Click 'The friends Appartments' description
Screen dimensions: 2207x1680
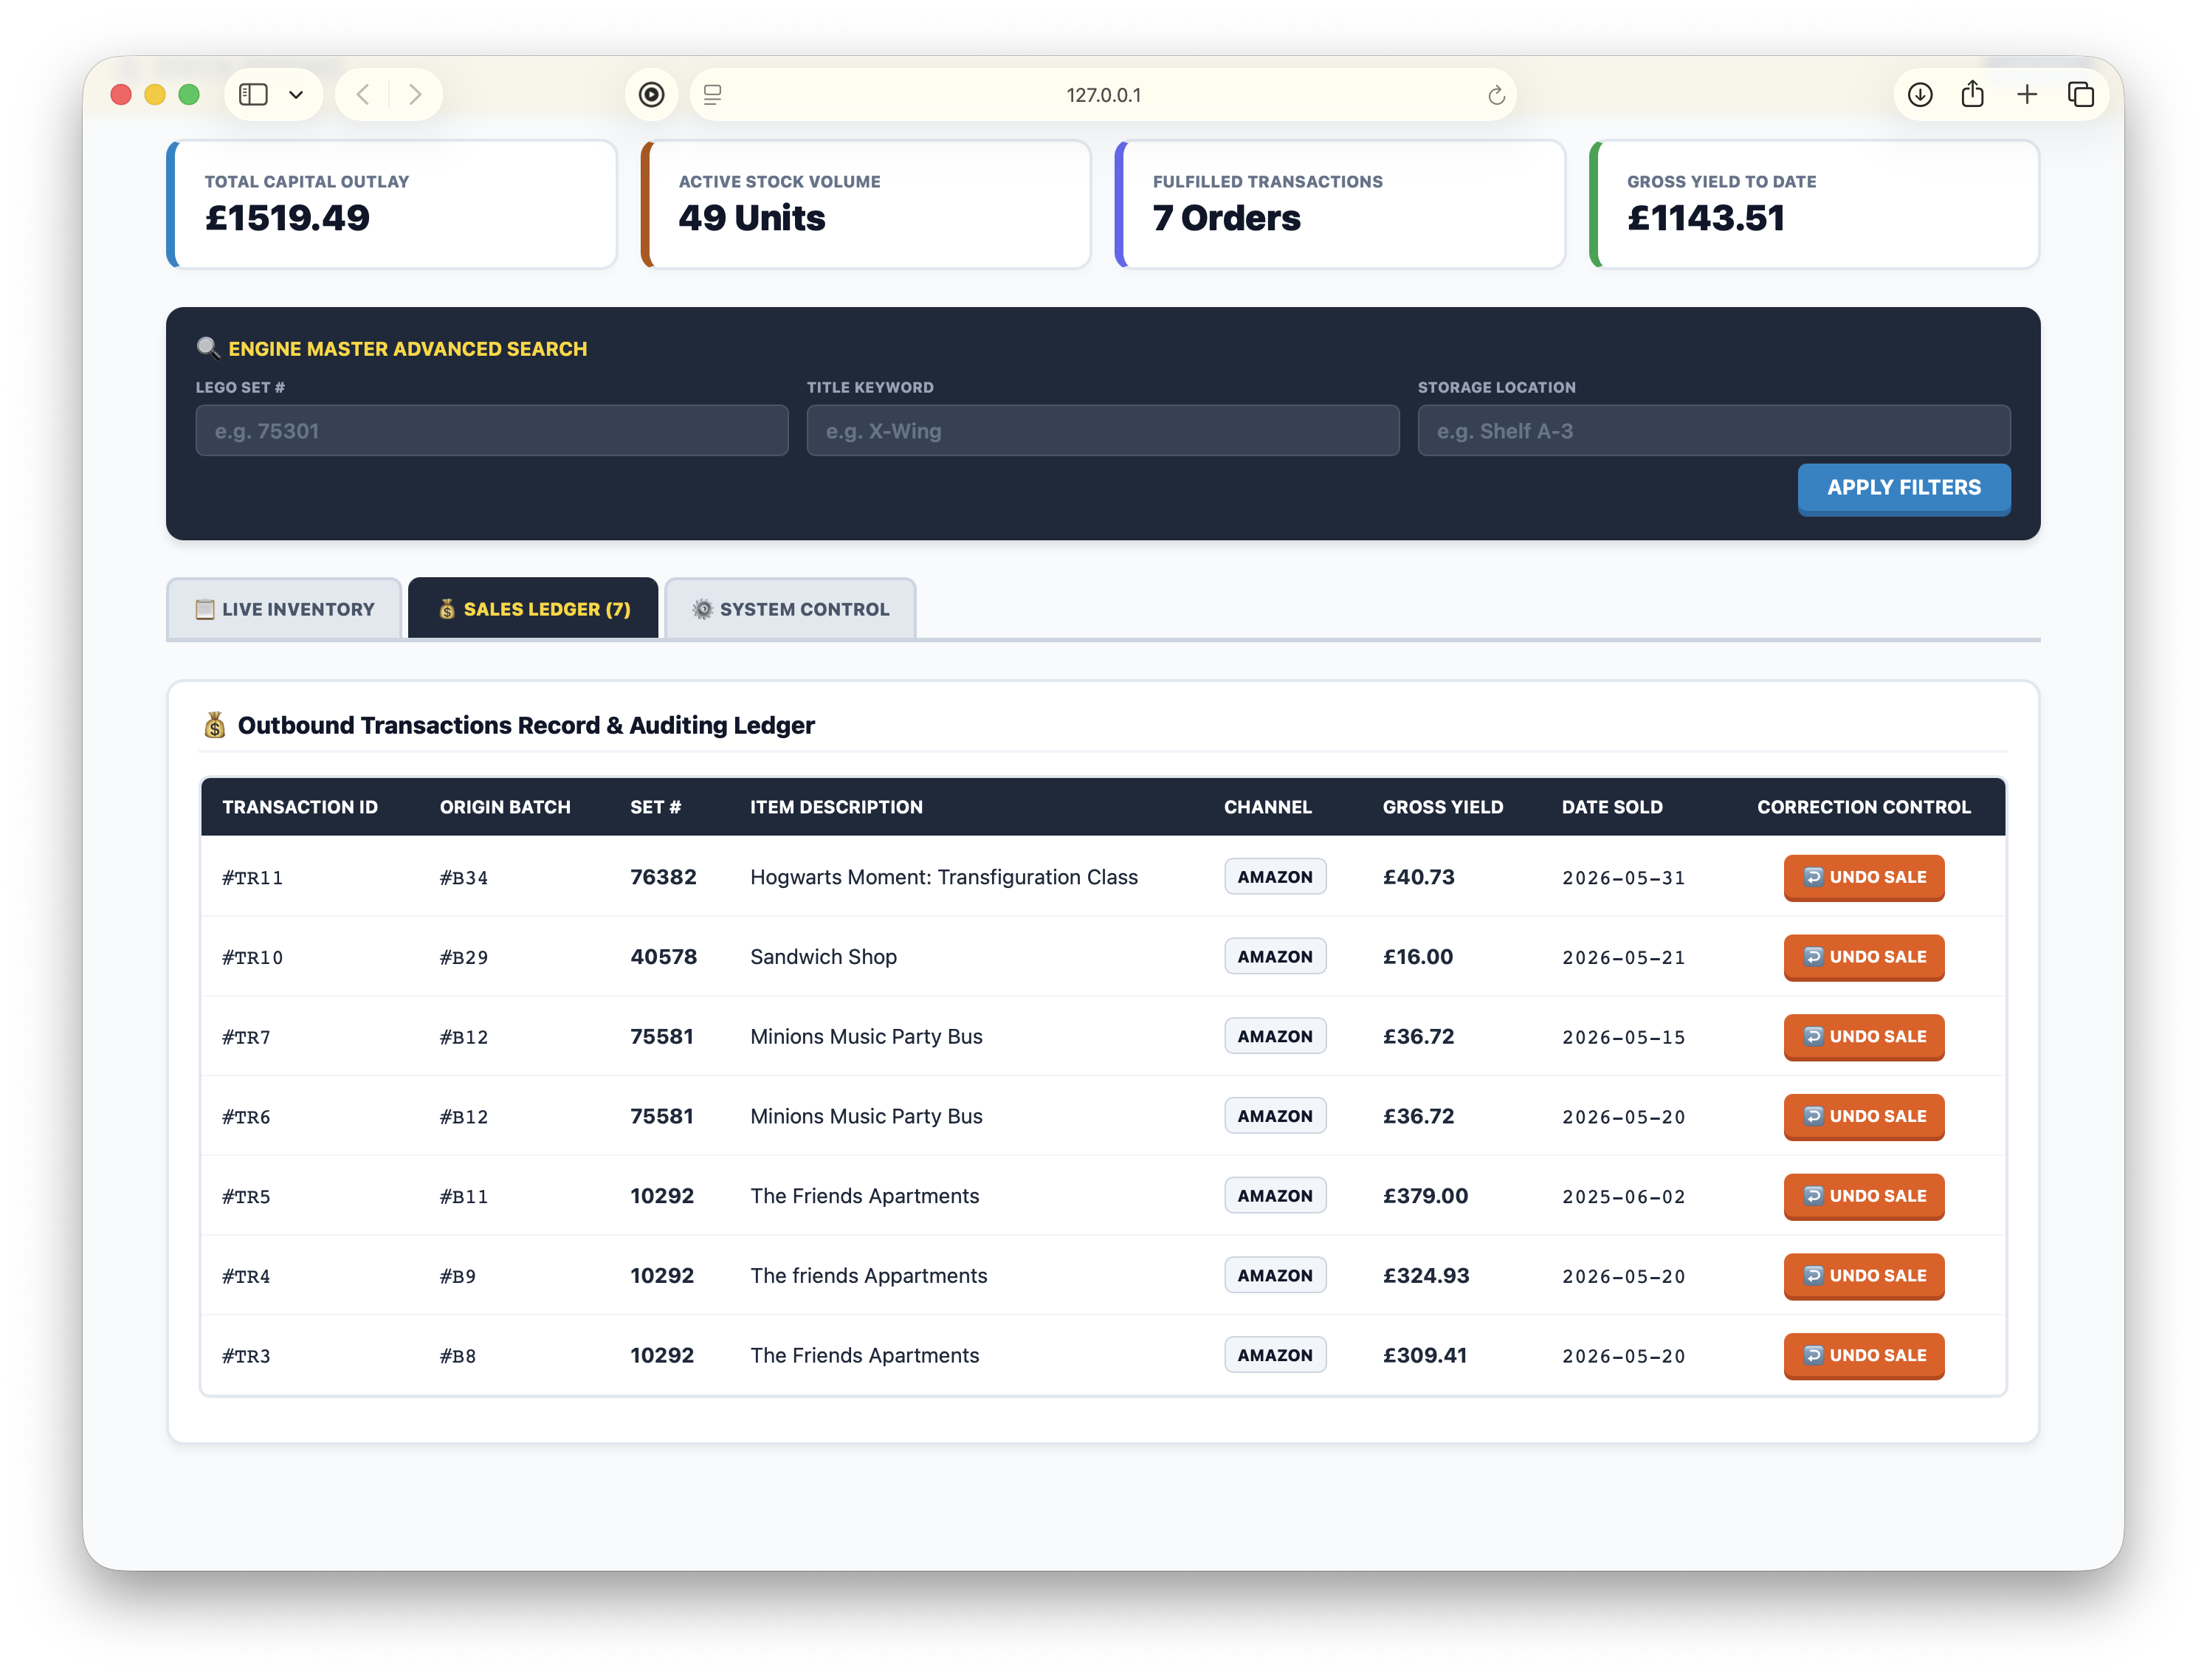tap(868, 1276)
